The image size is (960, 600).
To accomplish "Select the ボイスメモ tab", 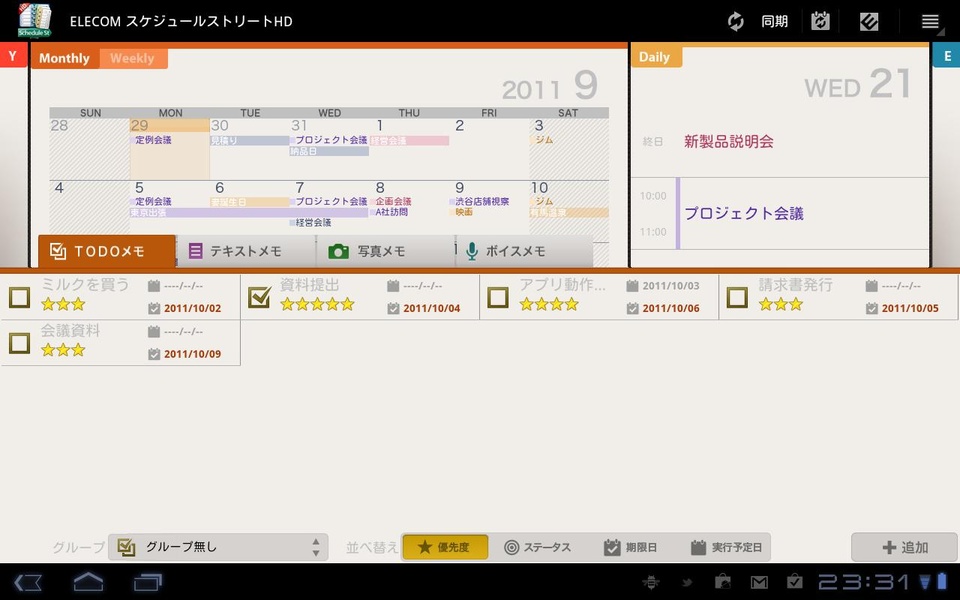I will [524, 251].
